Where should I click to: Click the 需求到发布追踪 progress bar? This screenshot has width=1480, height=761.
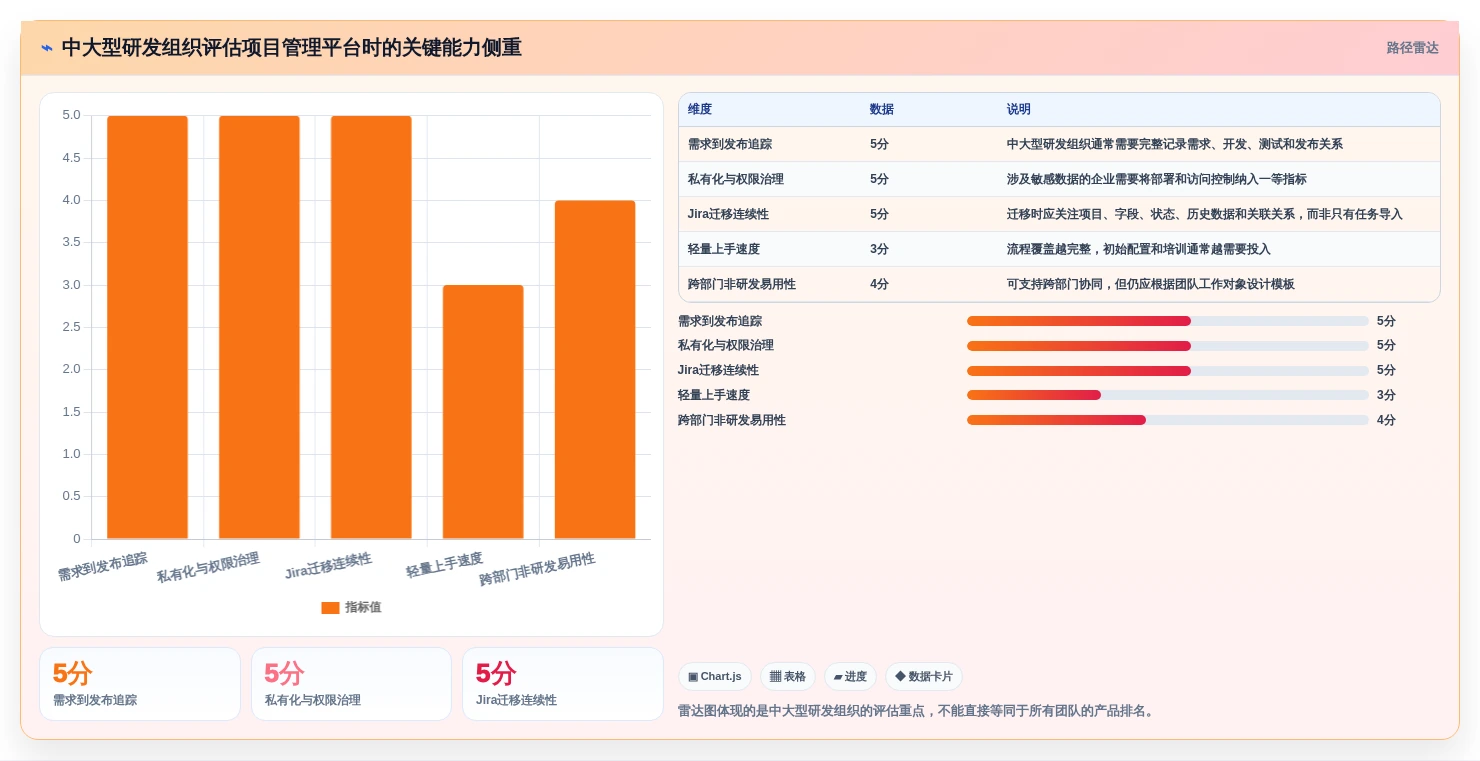[x=1168, y=321]
